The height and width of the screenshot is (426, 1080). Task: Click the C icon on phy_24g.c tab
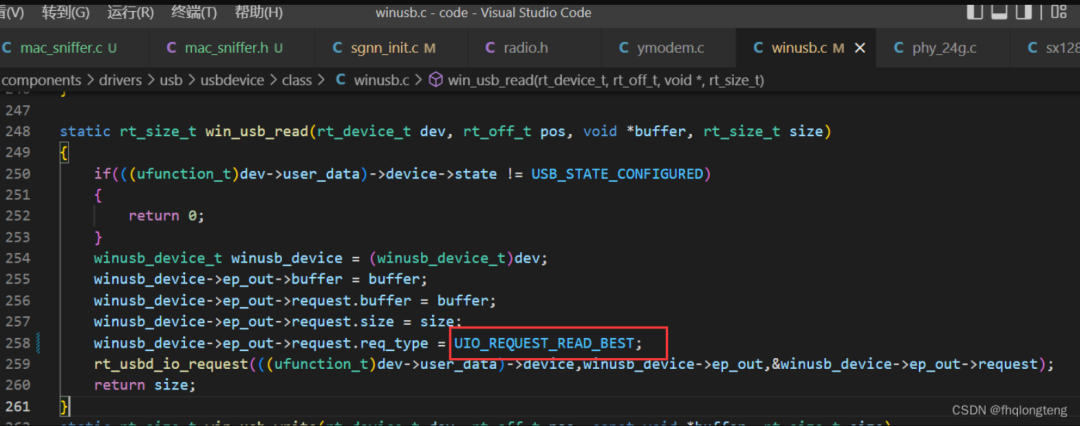point(899,48)
